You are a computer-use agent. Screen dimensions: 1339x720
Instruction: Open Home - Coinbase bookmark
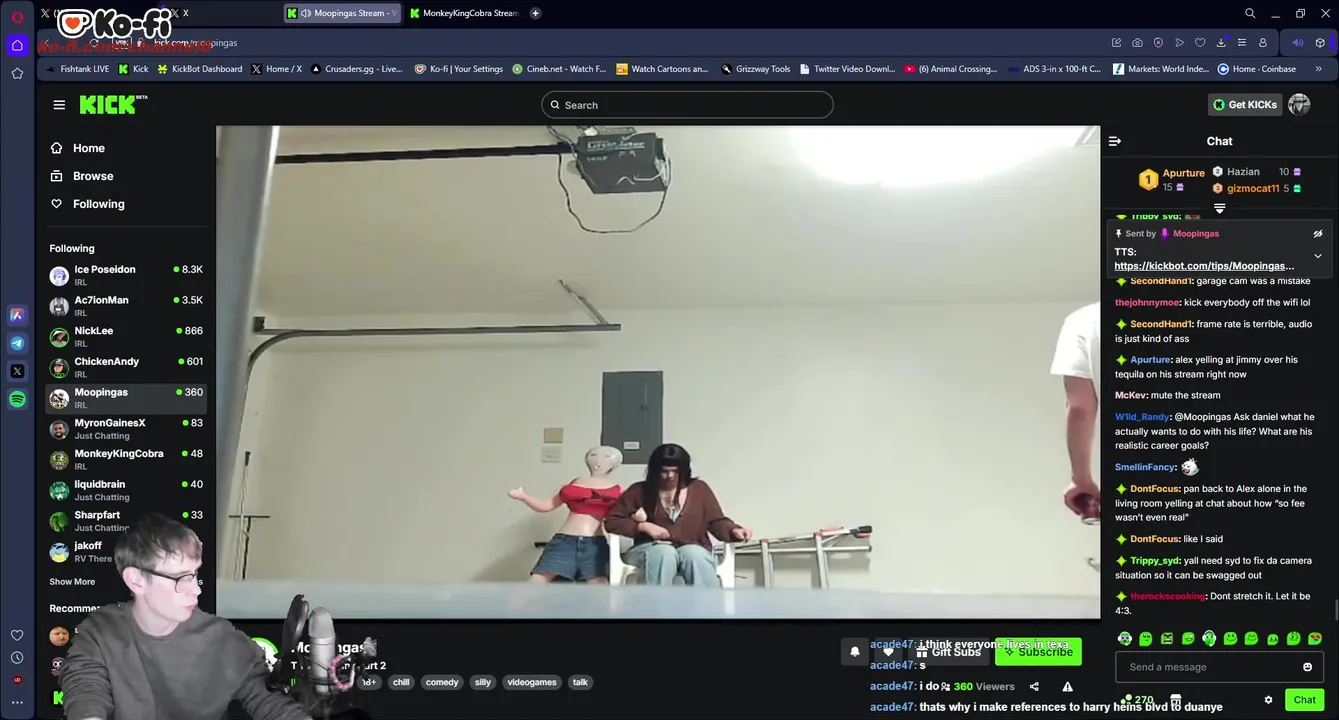1256,69
